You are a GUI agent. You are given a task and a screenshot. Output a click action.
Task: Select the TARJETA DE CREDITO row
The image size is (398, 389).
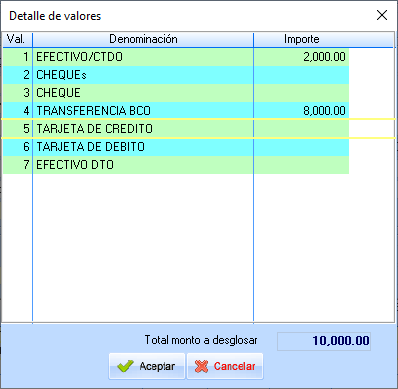(176, 129)
